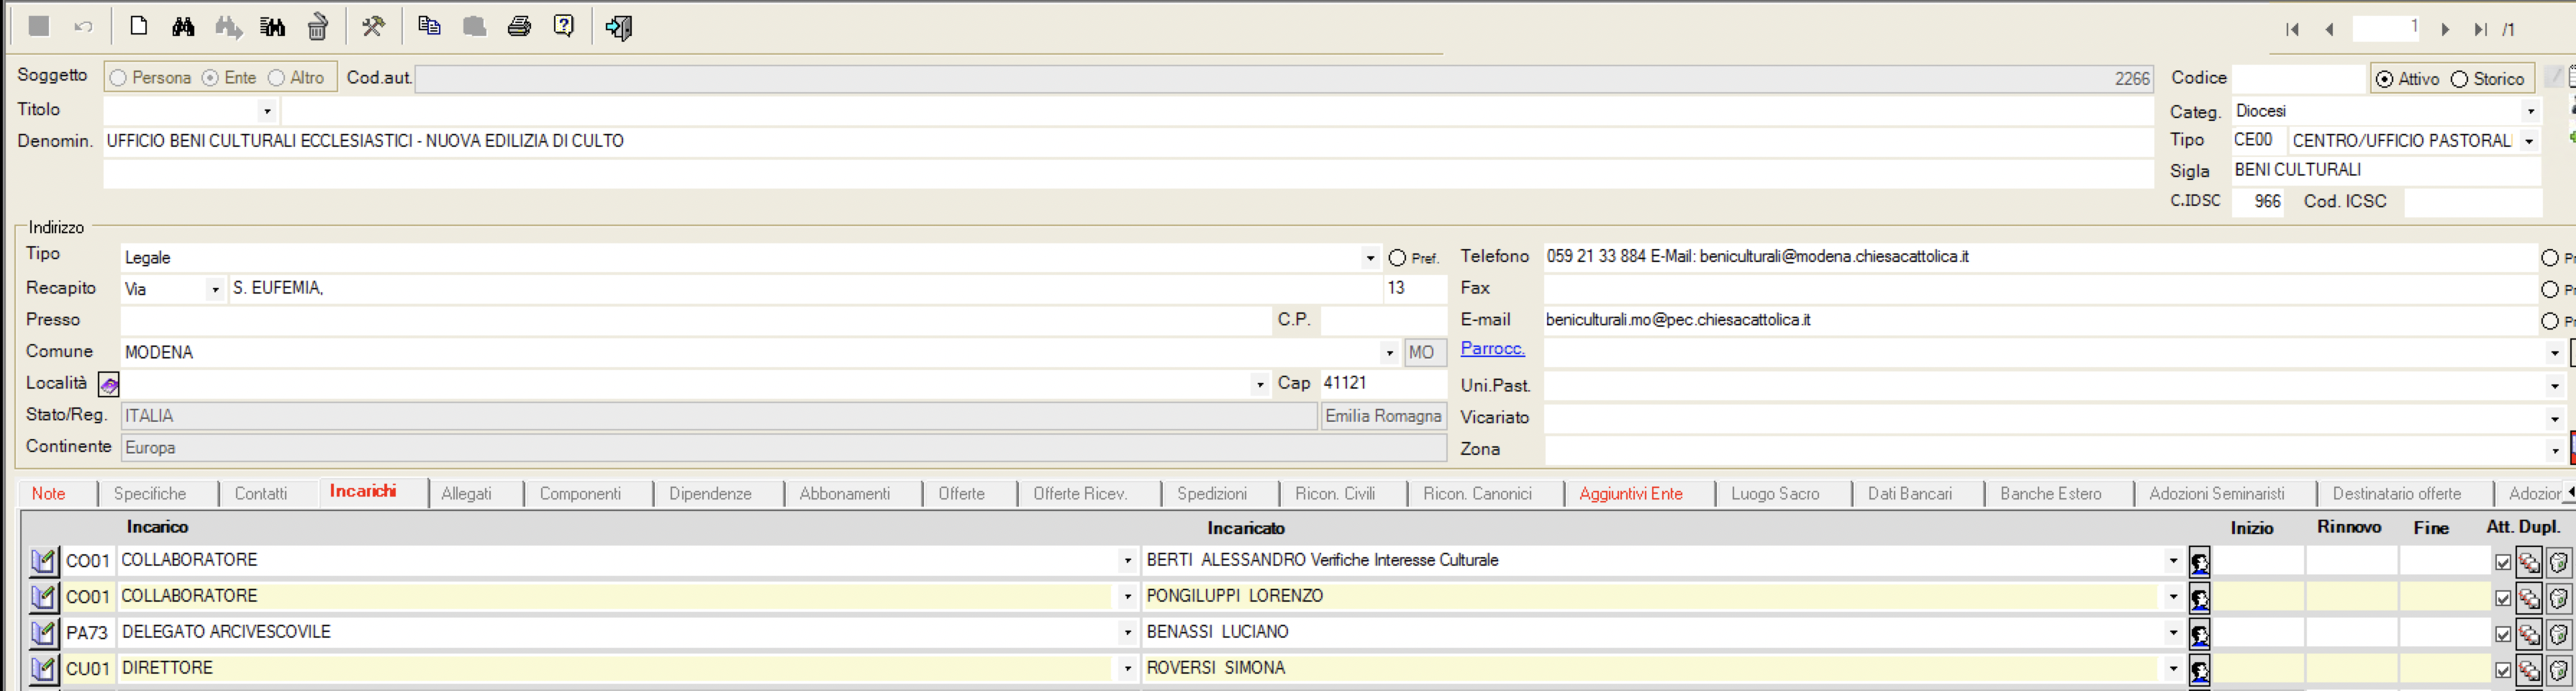Select the Storico radio button

click(2459, 79)
